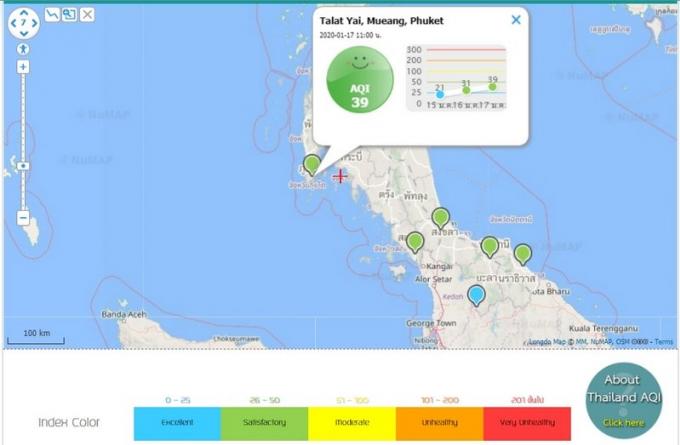Click the Index Color legend label
This screenshot has width=680, height=445.
pyautogui.click(x=69, y=422)
